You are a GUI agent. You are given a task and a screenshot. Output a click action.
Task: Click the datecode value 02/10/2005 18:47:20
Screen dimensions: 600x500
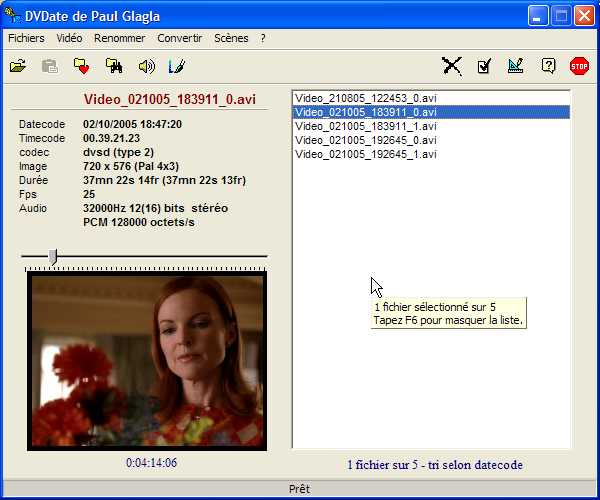click(x=132, y=124)
